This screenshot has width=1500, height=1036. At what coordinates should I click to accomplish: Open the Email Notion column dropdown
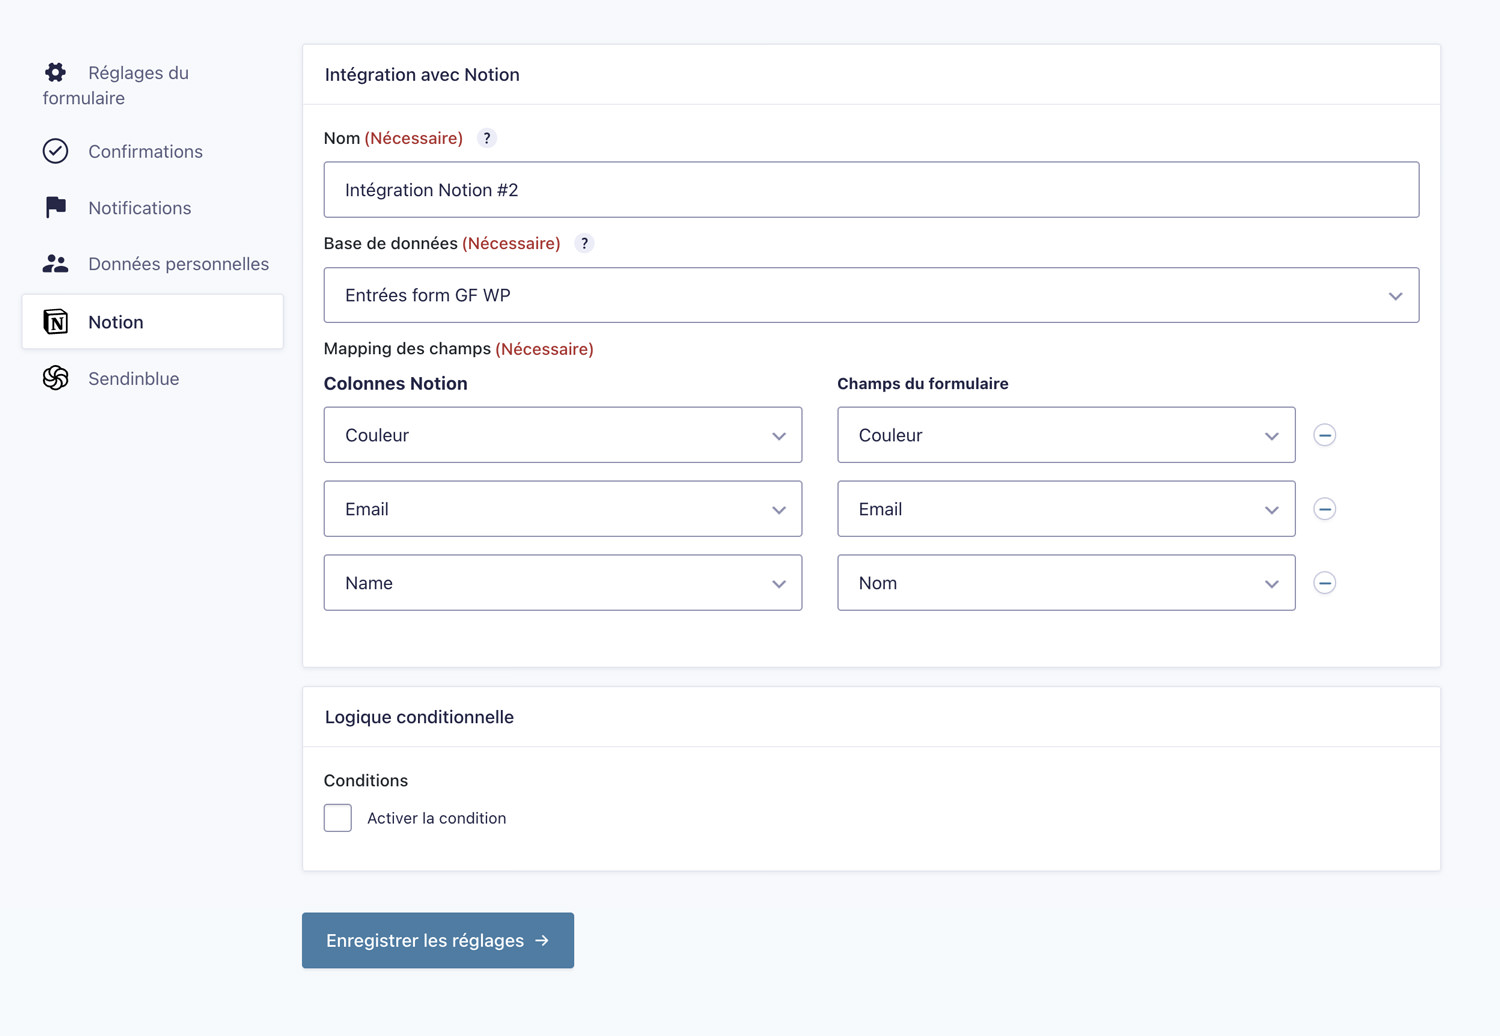[563, 509]
